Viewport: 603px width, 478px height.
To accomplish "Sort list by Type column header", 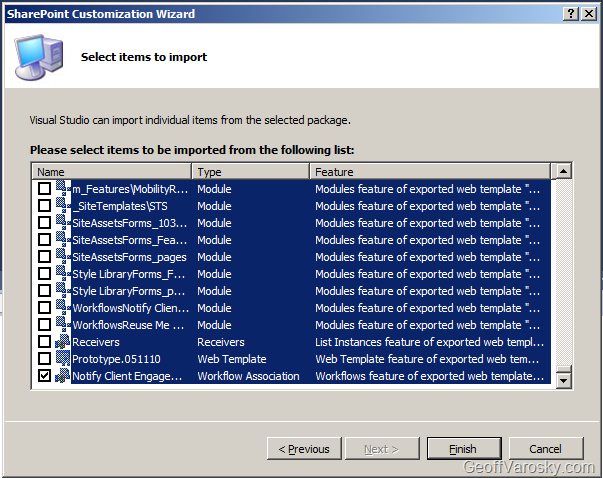I will [x=250, y=172].
